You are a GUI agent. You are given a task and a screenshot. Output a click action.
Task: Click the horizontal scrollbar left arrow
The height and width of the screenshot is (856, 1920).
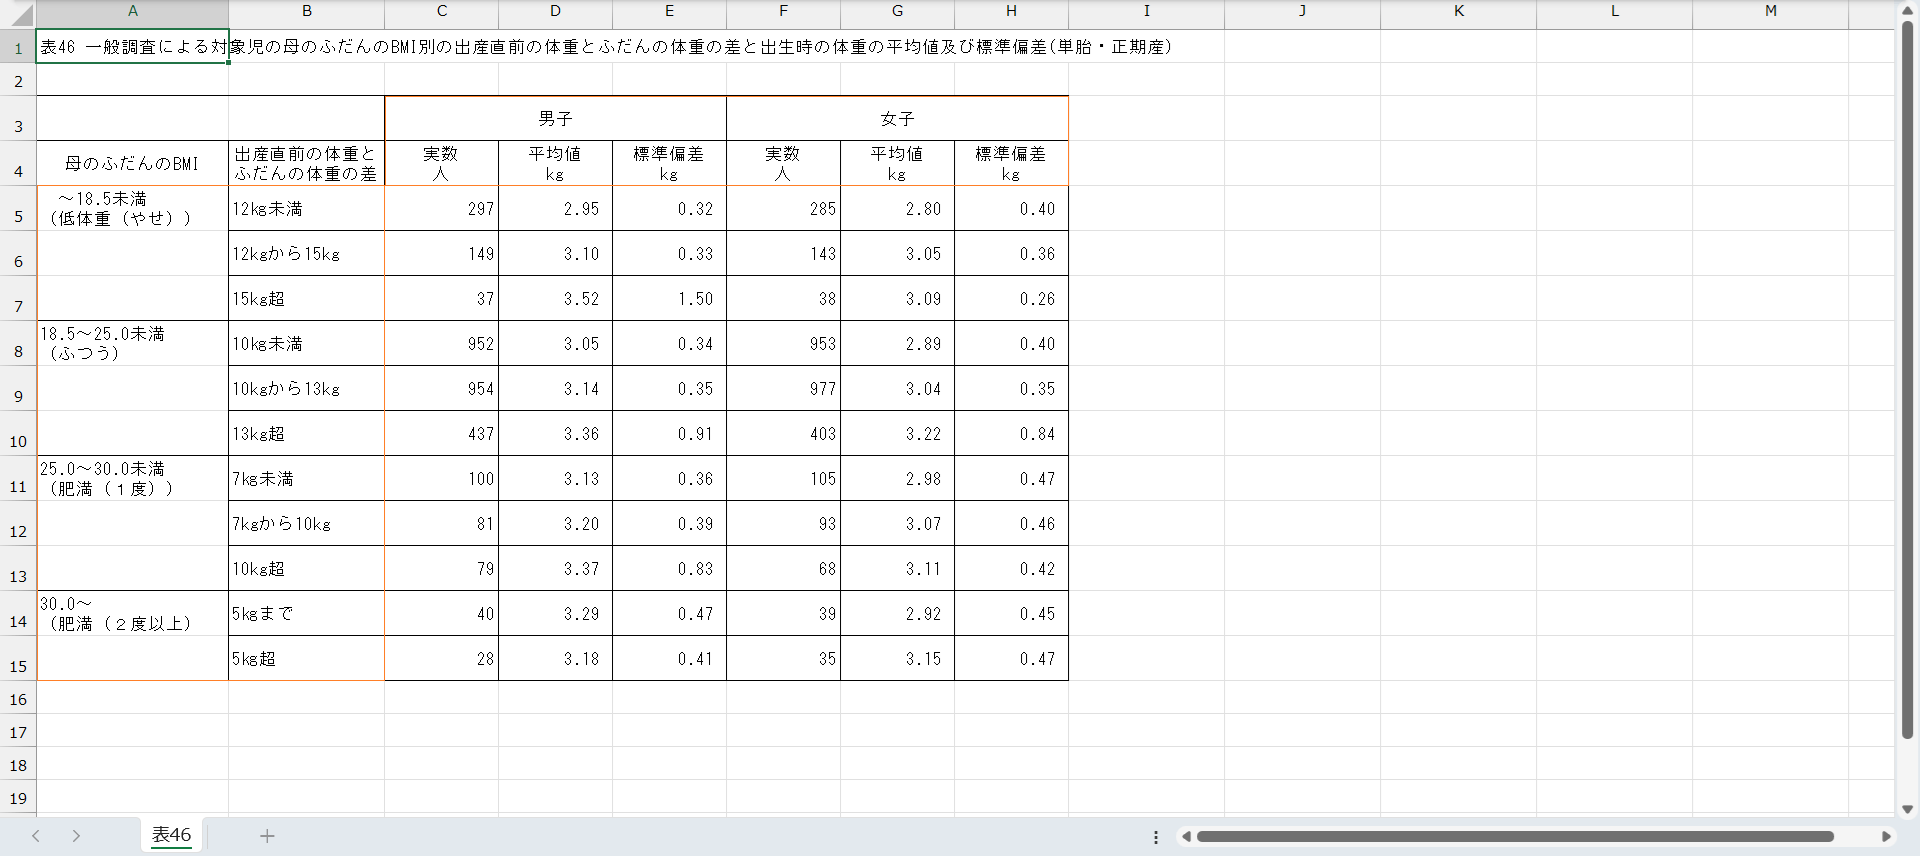[x=1186, y=836]
